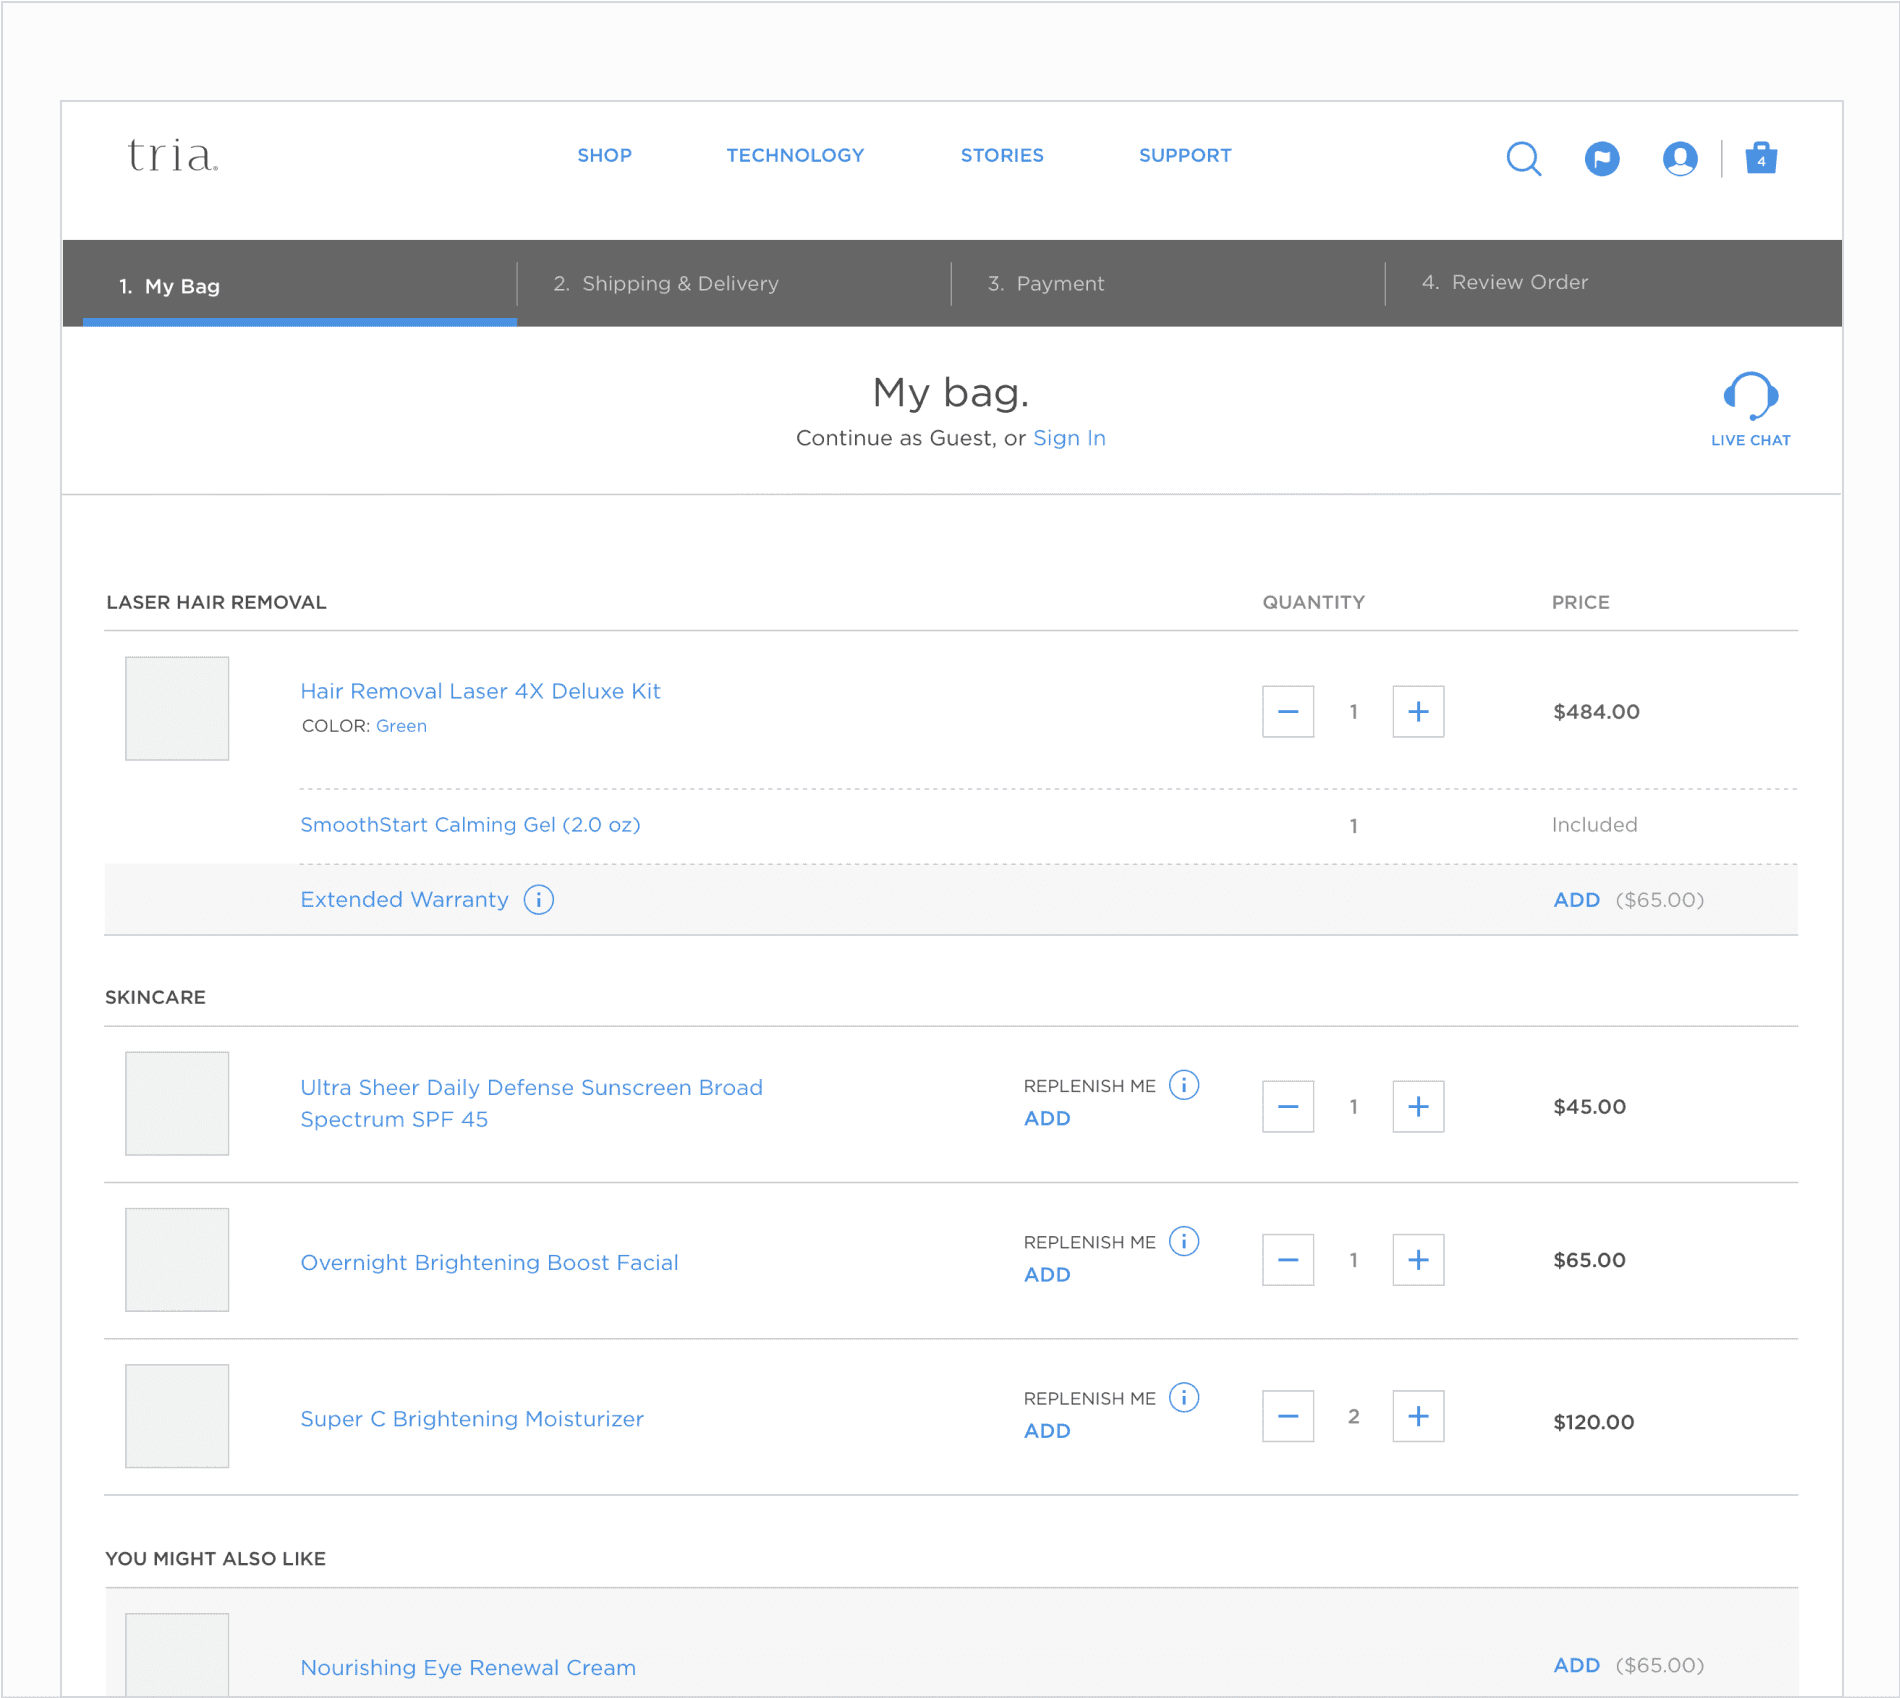
Task: Add Replenish Me for Super C Moisturizer
Action: (1047, 1430)
